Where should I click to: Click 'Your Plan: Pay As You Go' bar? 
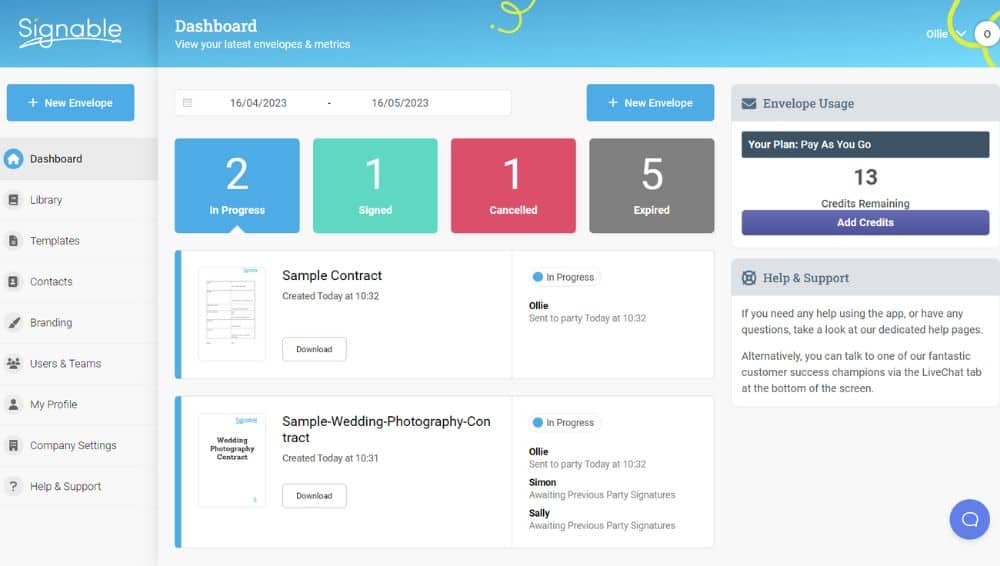click(865, 145)
